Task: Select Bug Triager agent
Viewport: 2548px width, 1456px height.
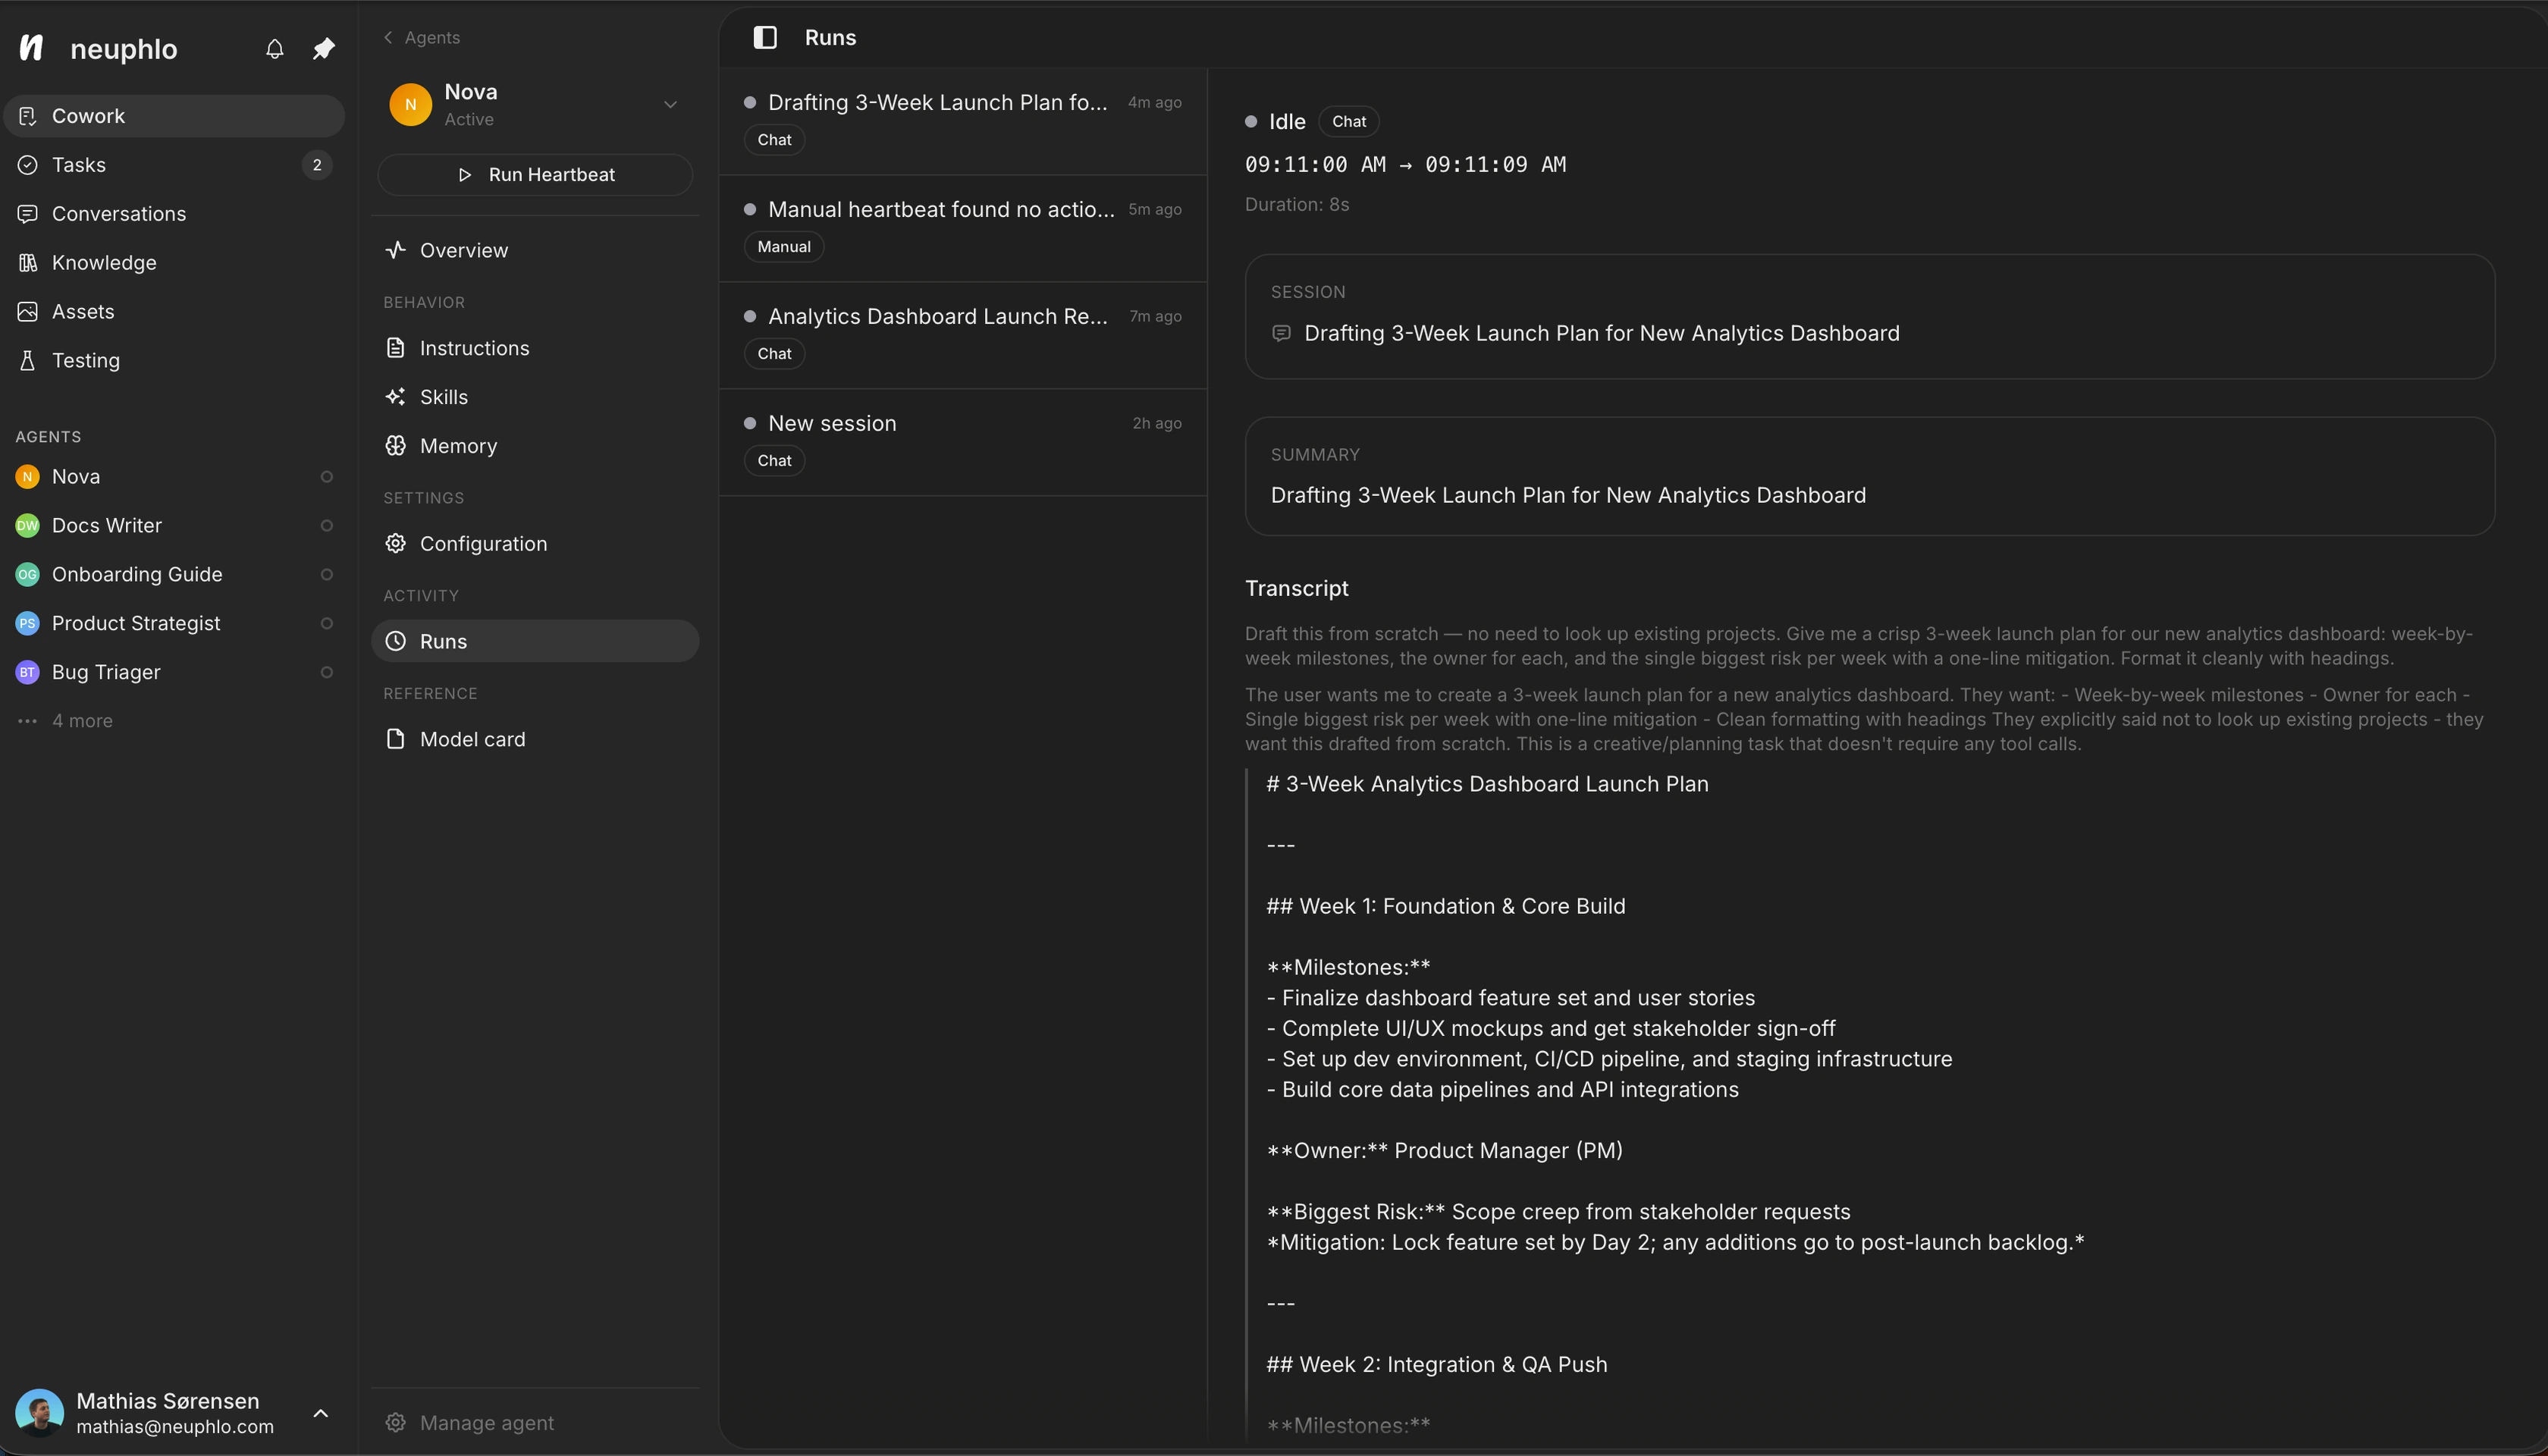Action: pos(174,673)
